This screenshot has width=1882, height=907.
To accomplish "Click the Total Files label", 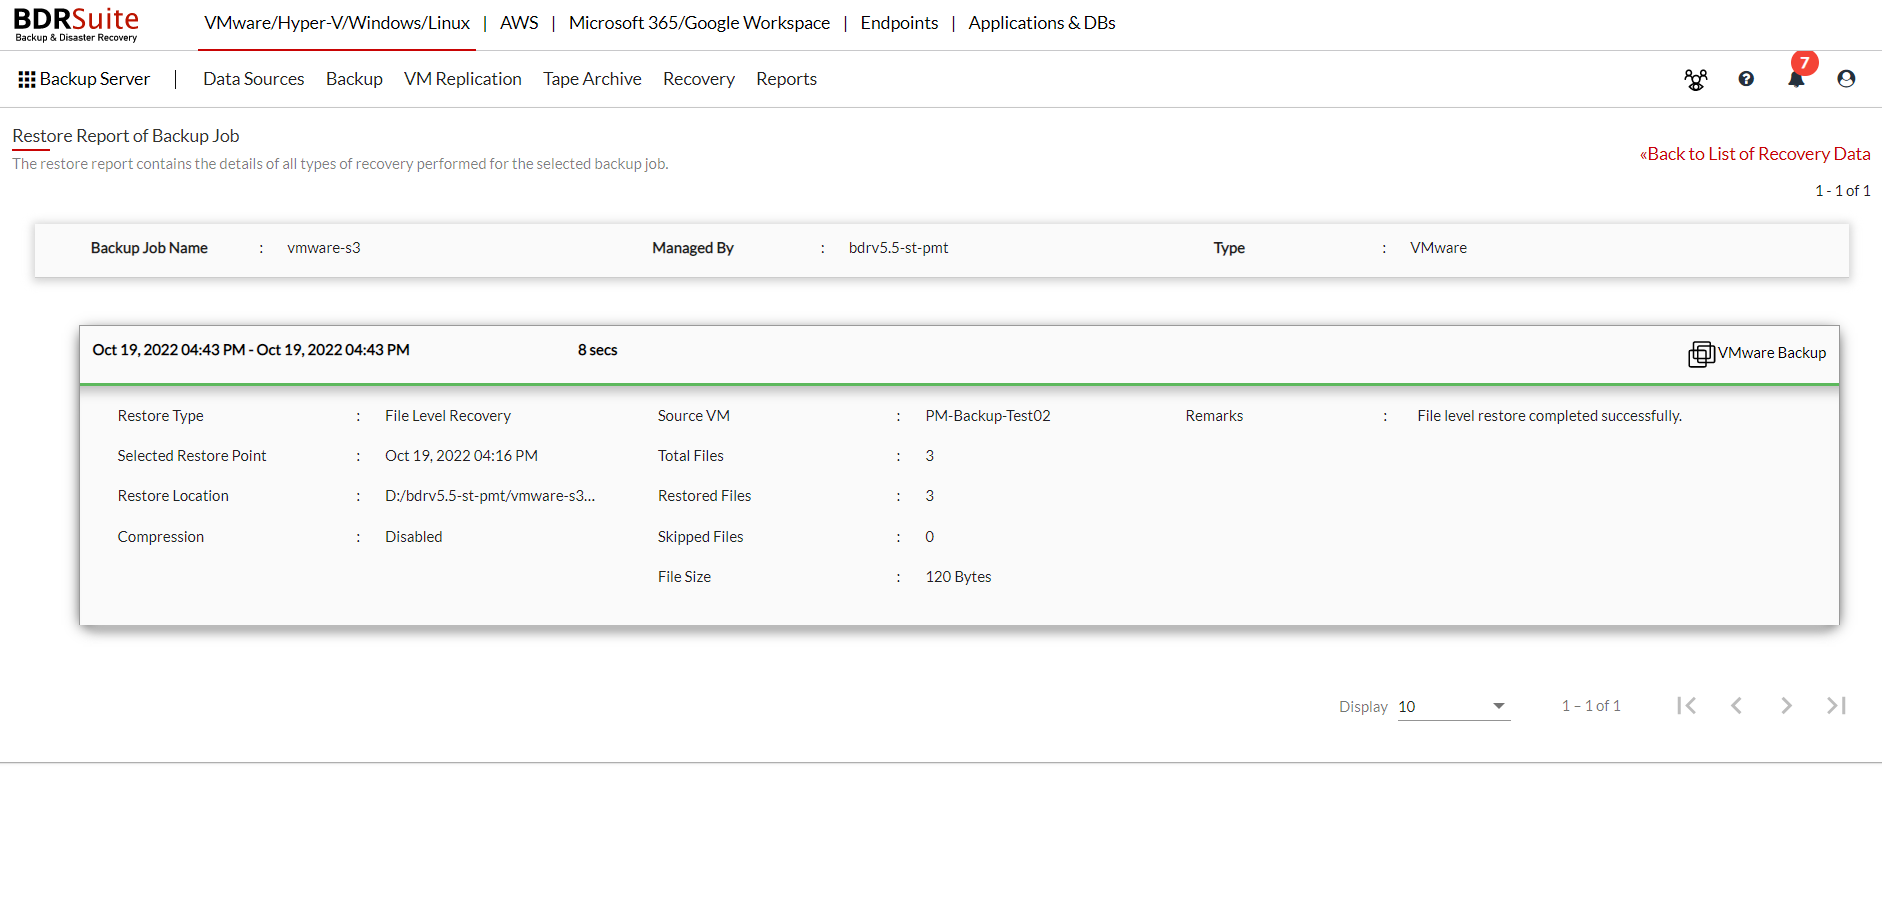I will [x=690, y=456].
